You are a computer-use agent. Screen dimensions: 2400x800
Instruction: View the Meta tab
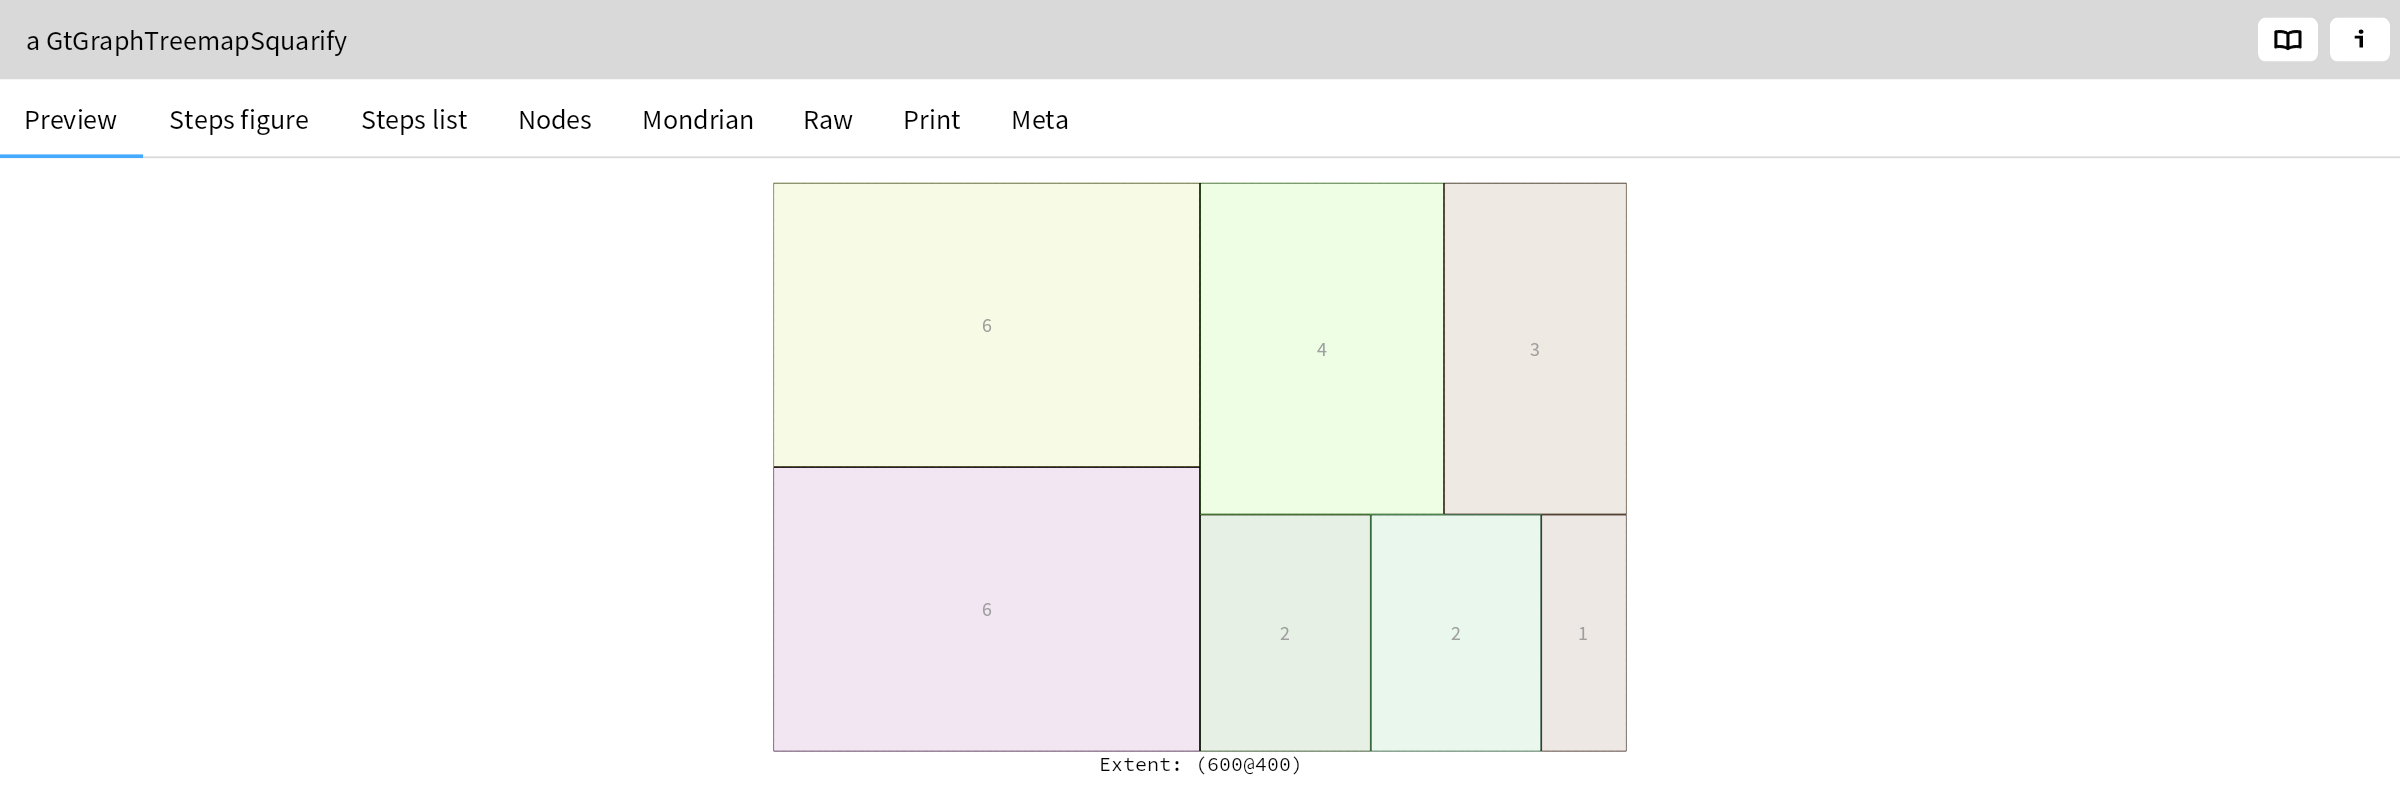1040,120
